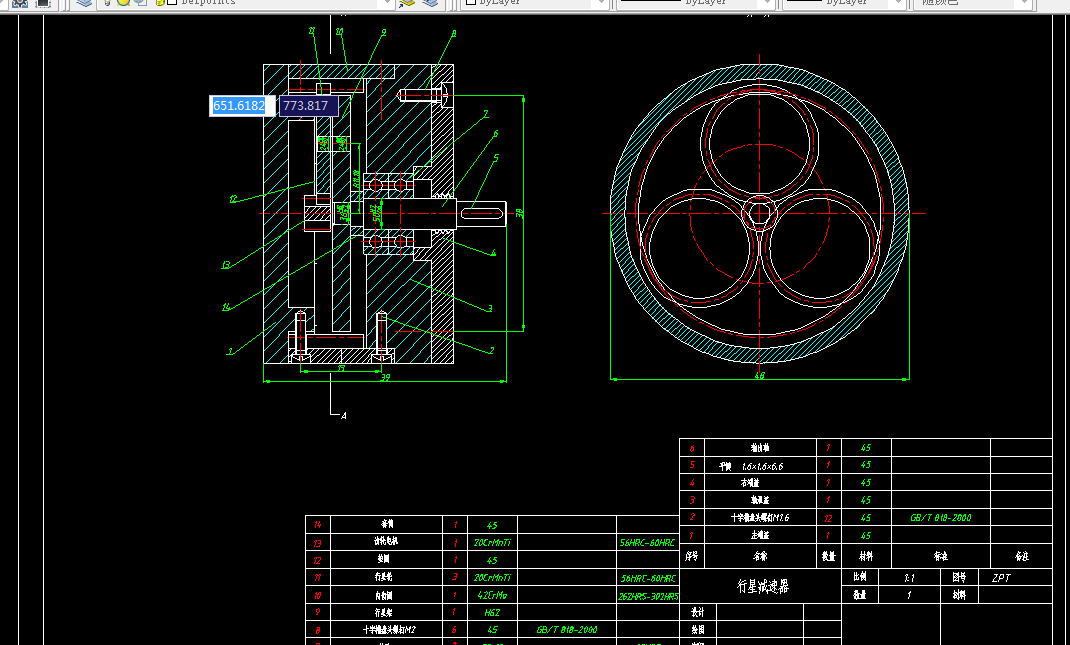The height and width of the screenshot is (645, 1070).
Task: Select 56HRC-60HRC in row 11
Action: click(x=648, y=578)
